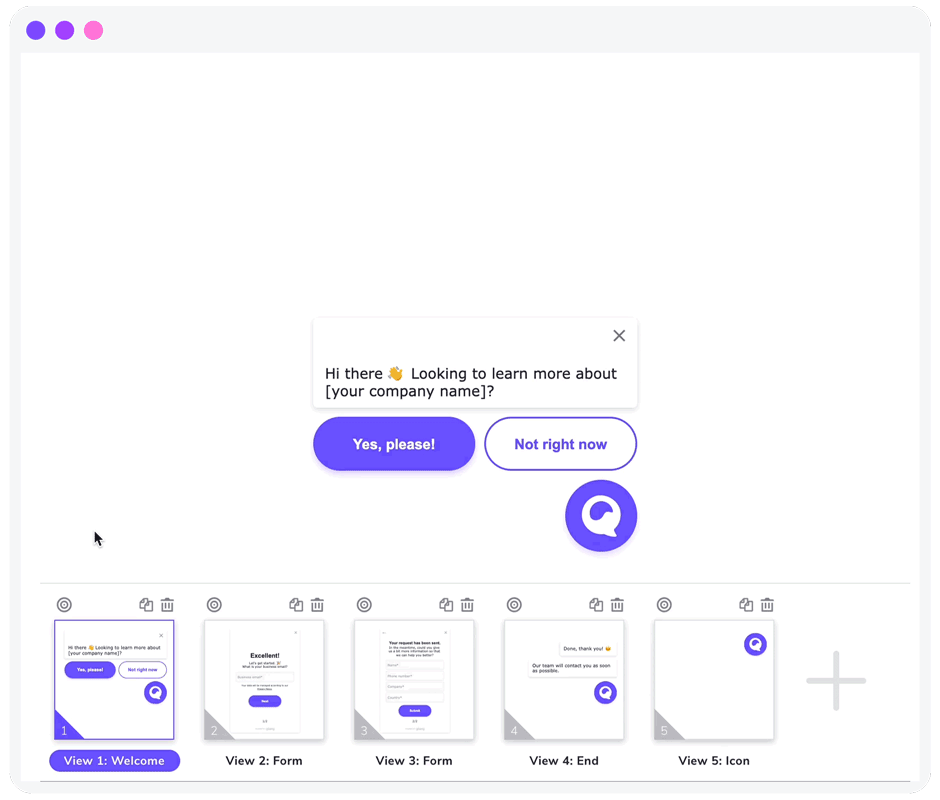This screenshot has width=940, height=800.
Task: Mark View 1 as start using the target icon
Action: click(x=65, y=604)
